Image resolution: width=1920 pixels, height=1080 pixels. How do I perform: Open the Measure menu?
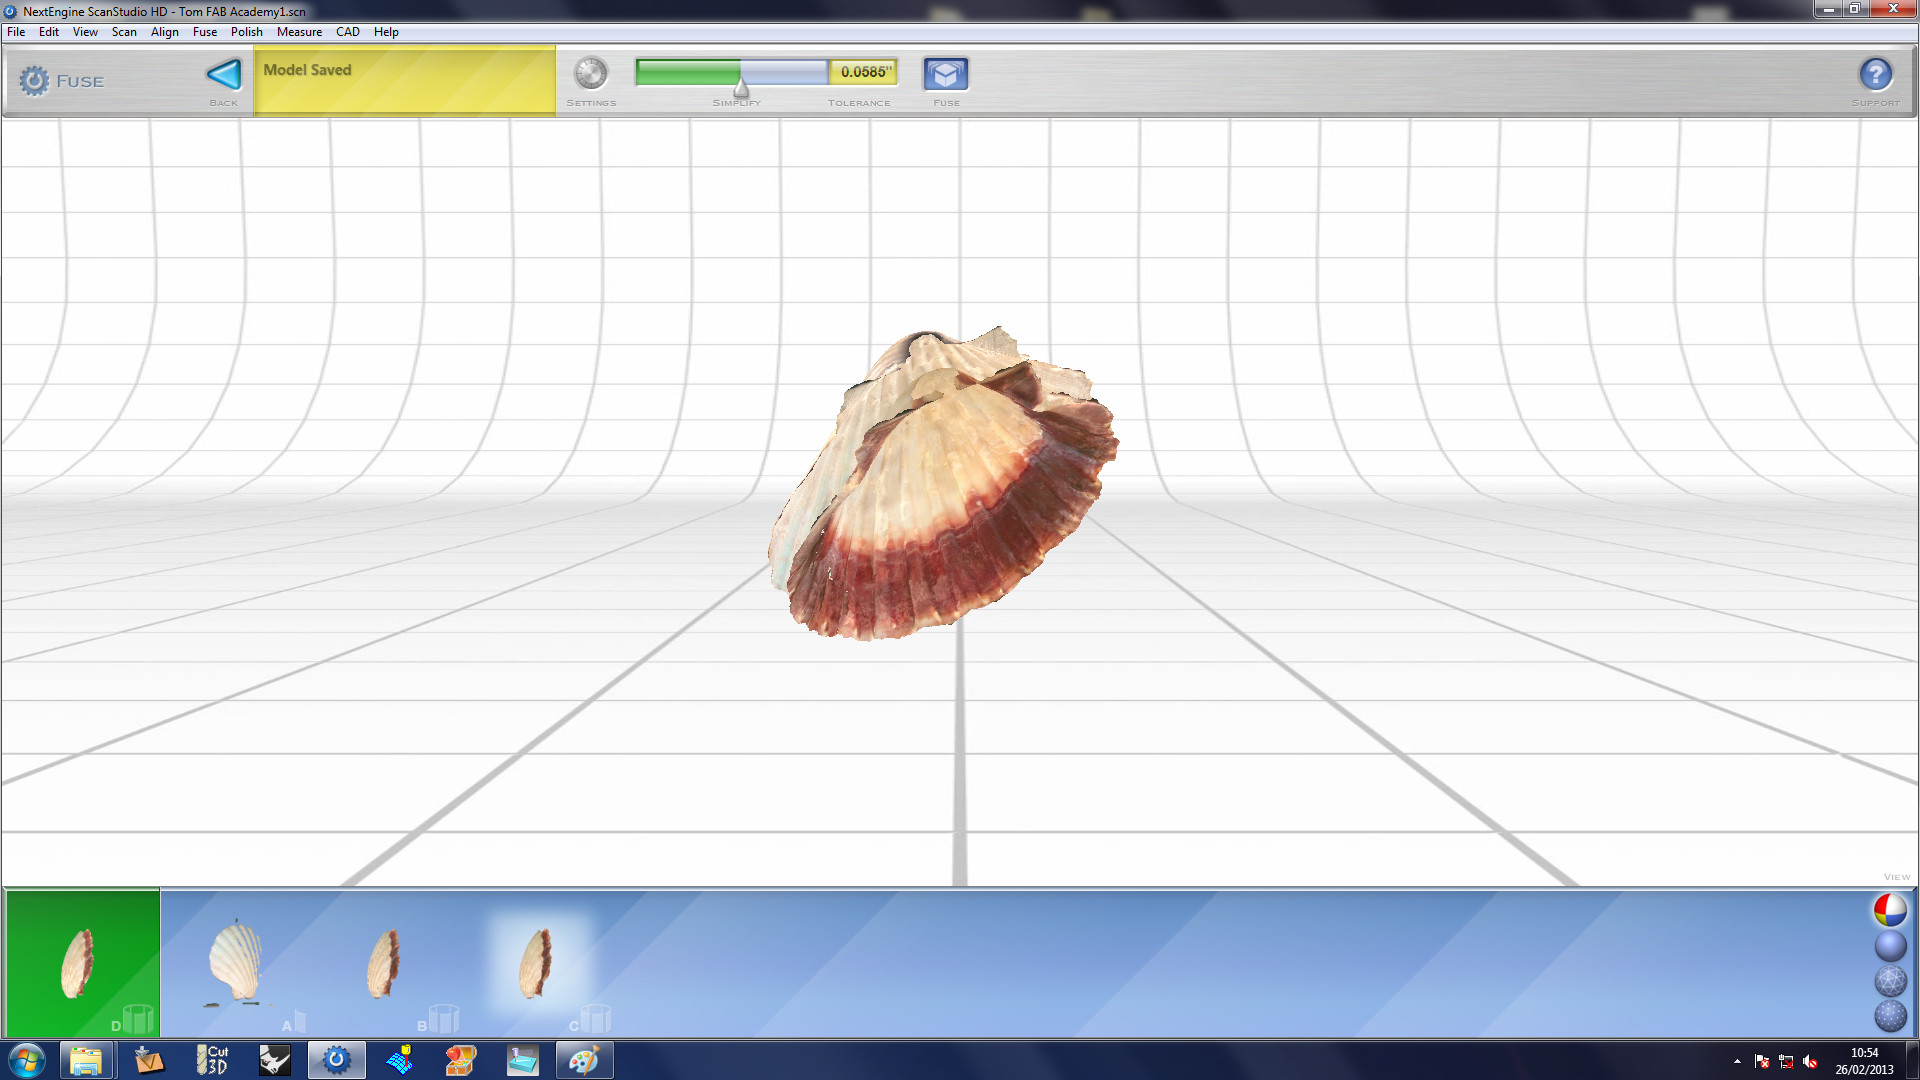[x=299, y=32]
